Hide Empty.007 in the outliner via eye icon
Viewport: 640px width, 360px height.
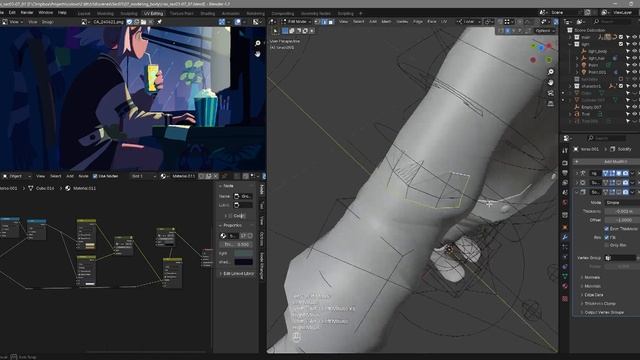click(x=635, y=107)
